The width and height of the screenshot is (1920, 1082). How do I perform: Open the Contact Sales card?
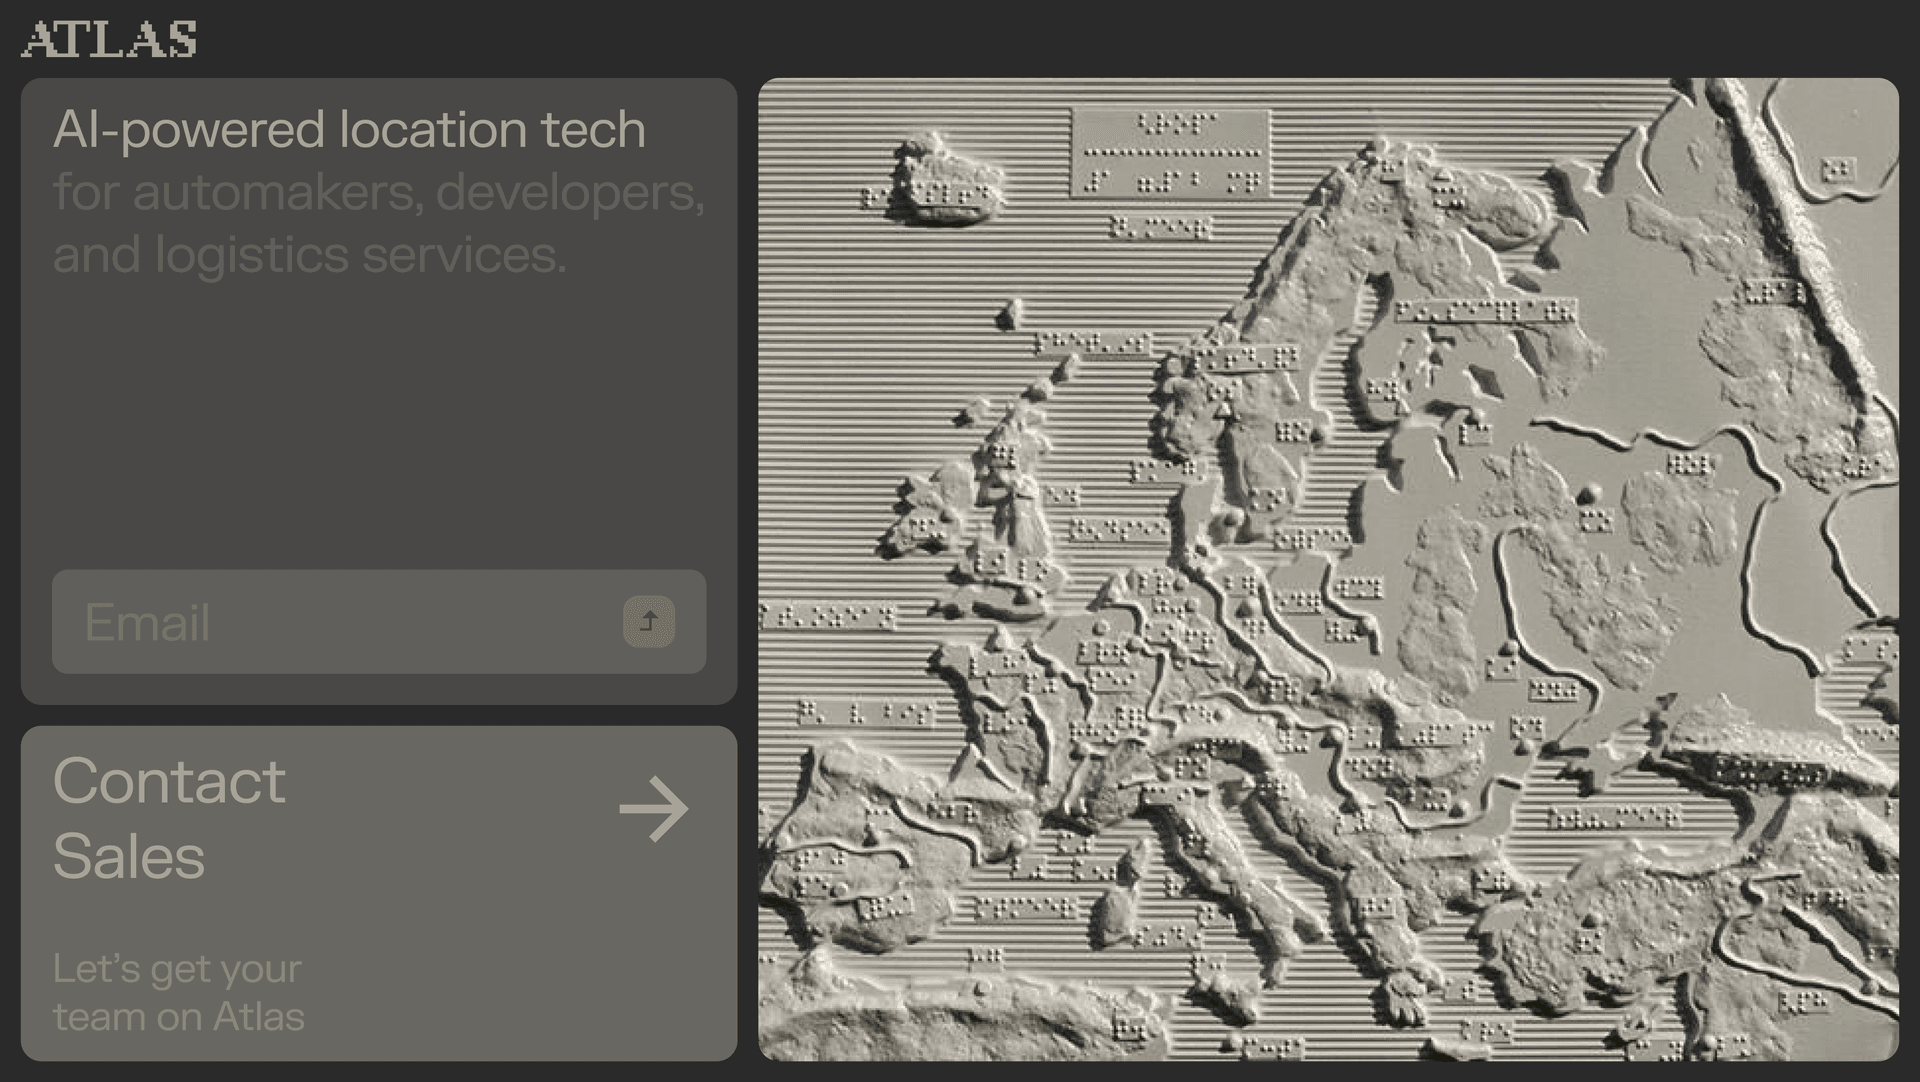379,893
